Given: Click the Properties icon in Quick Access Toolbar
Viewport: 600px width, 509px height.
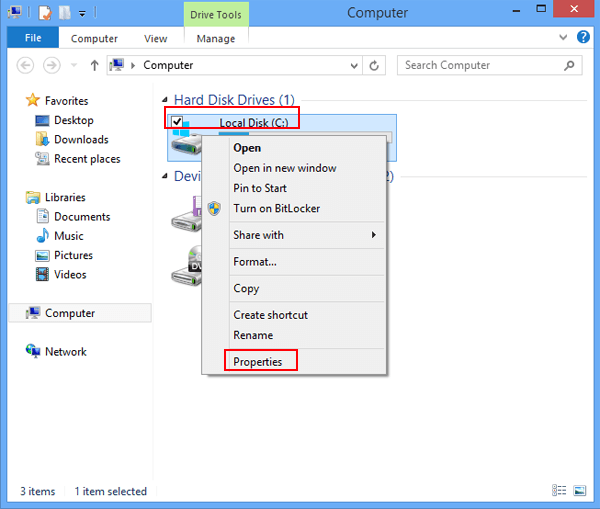Looking at the screenshot, I should pyautogui.click(x=45, y=13).
